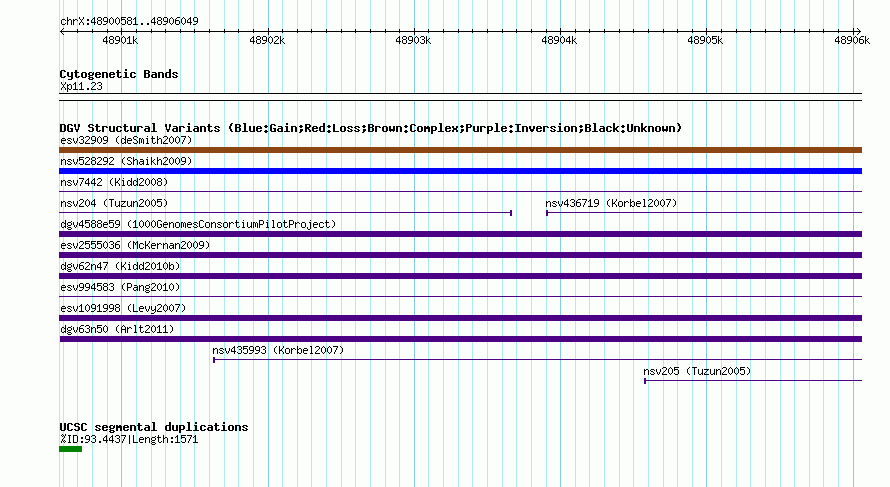Click the nsv436719 variant line's start cap
This screenshot has height=487, width=890.
547,213
